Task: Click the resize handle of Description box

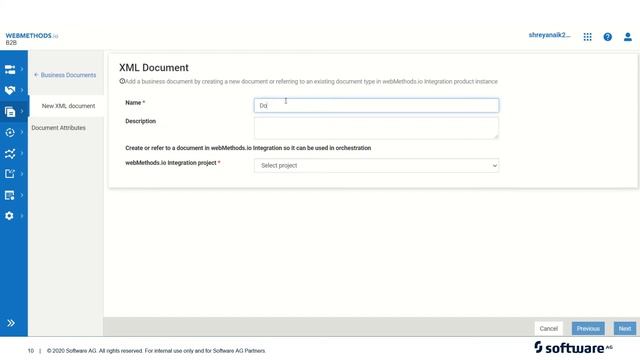Action: point(496,136)
